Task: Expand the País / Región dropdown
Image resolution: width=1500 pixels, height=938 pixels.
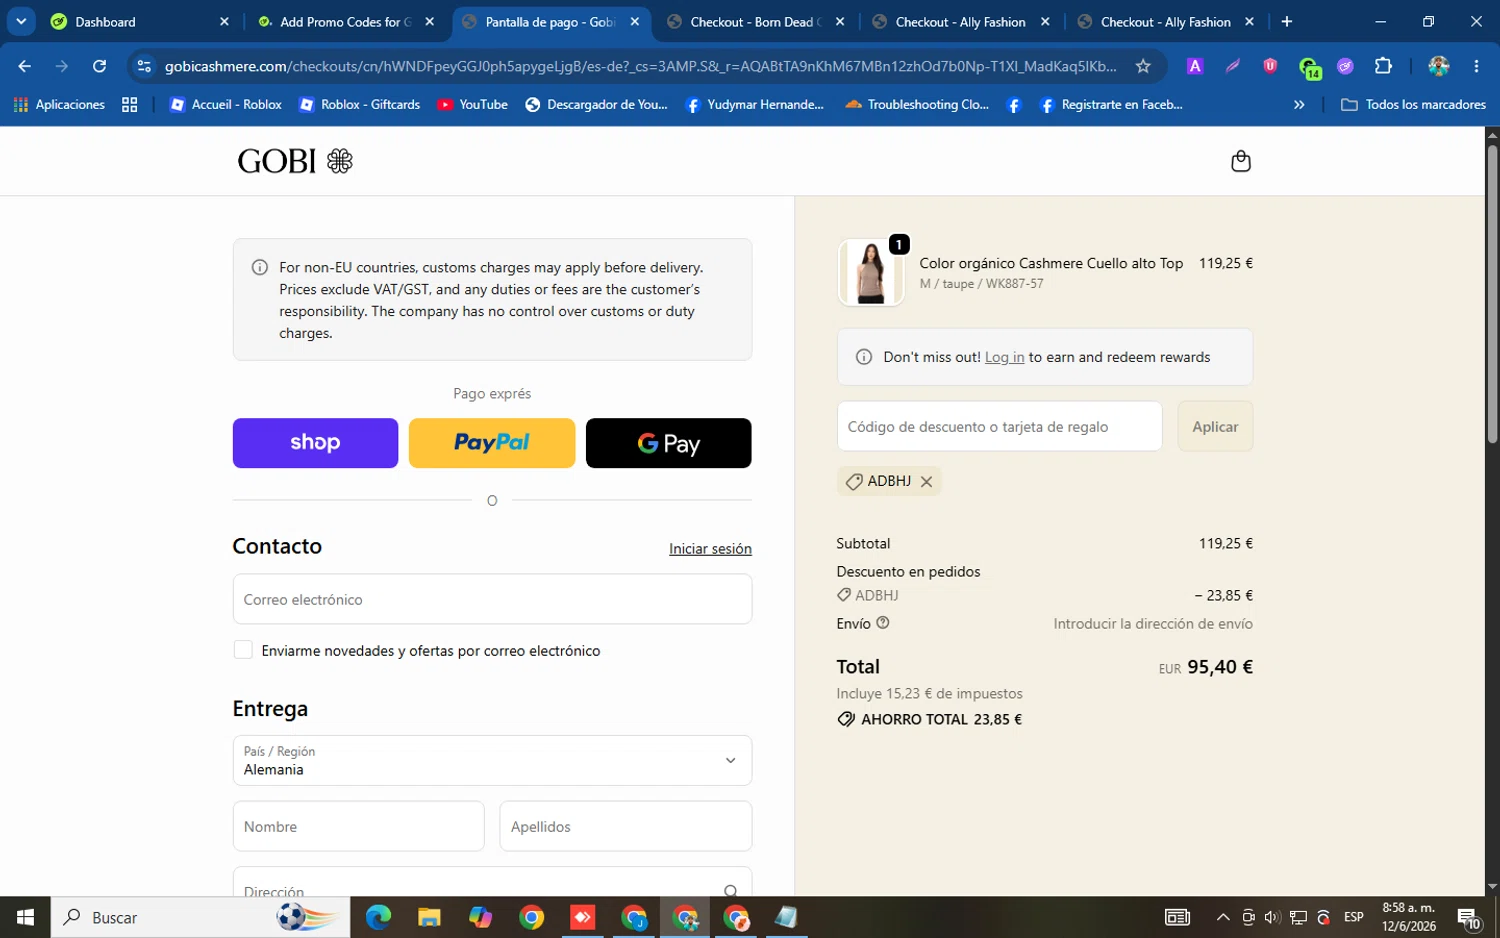Action: (x=492, y=760)
